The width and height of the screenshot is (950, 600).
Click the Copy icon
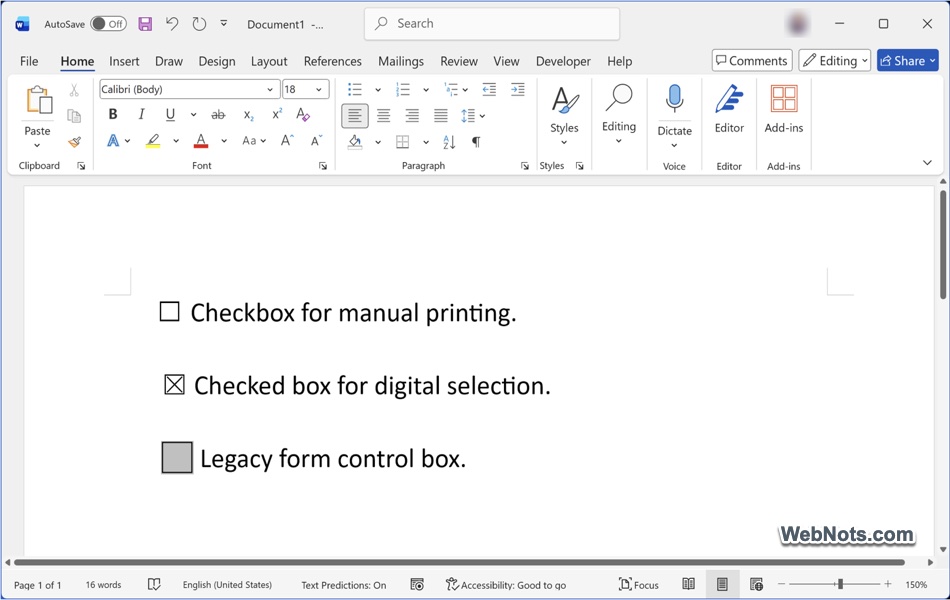point(74,116)
